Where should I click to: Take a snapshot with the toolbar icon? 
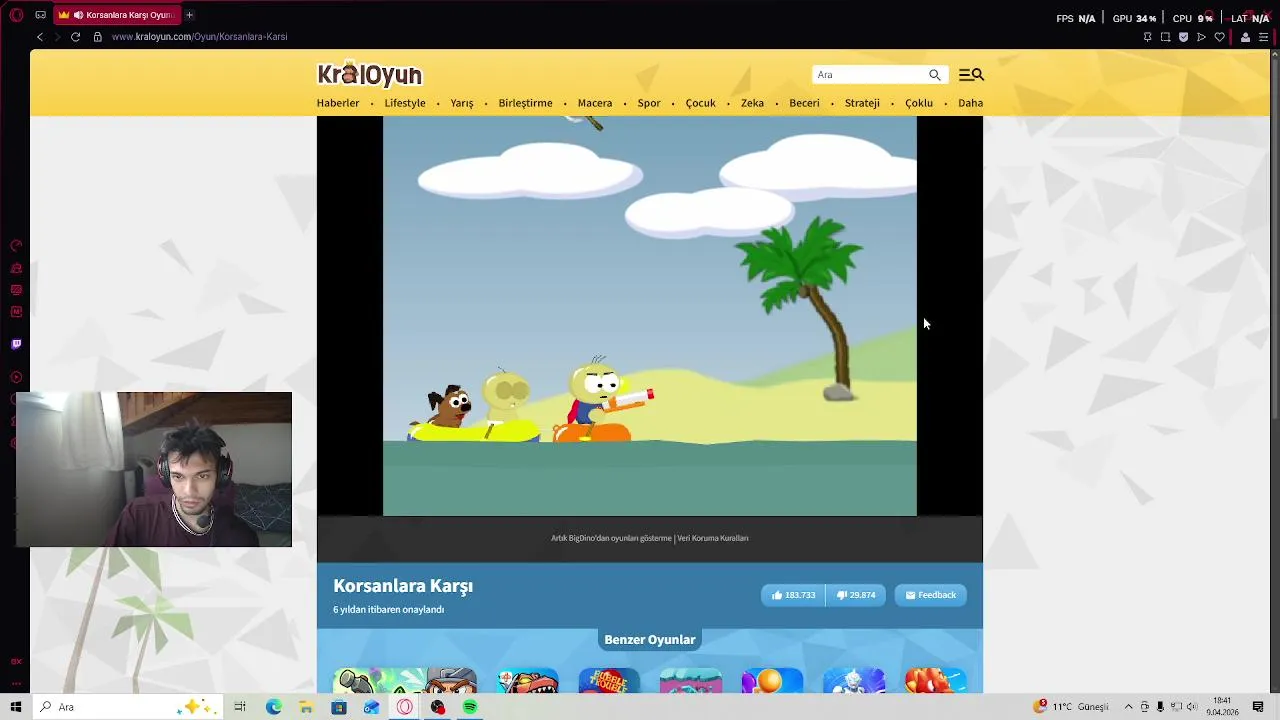(x=1165, y=37)
